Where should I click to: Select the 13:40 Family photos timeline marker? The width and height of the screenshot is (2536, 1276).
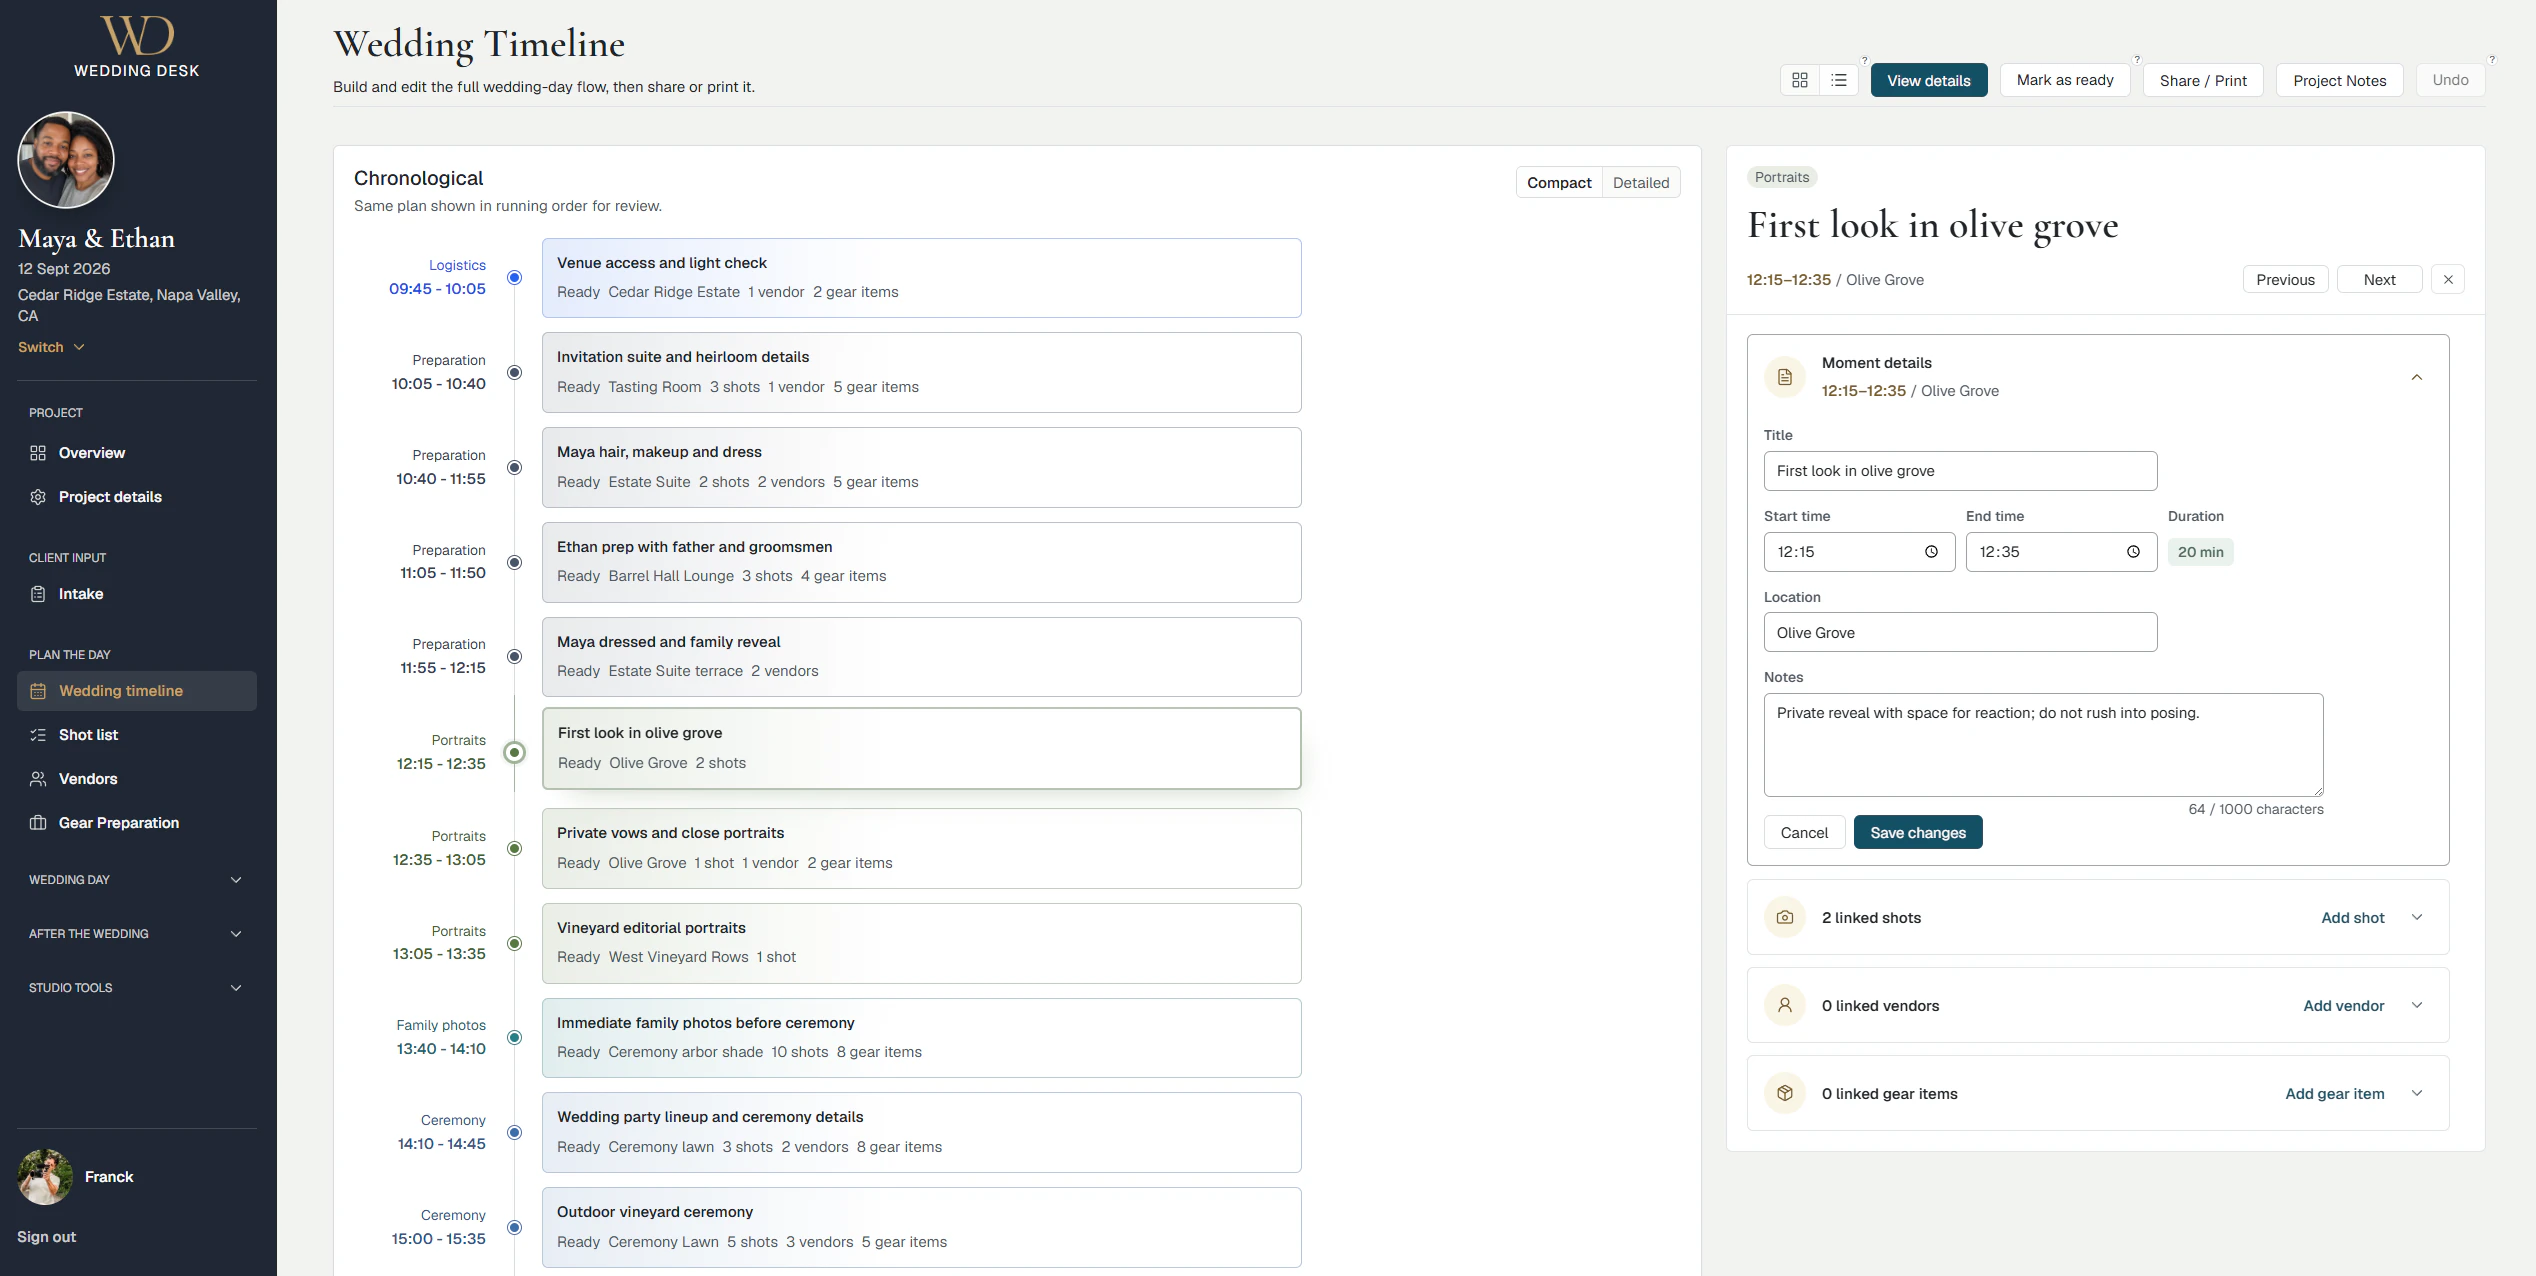tap(514, 1037)
